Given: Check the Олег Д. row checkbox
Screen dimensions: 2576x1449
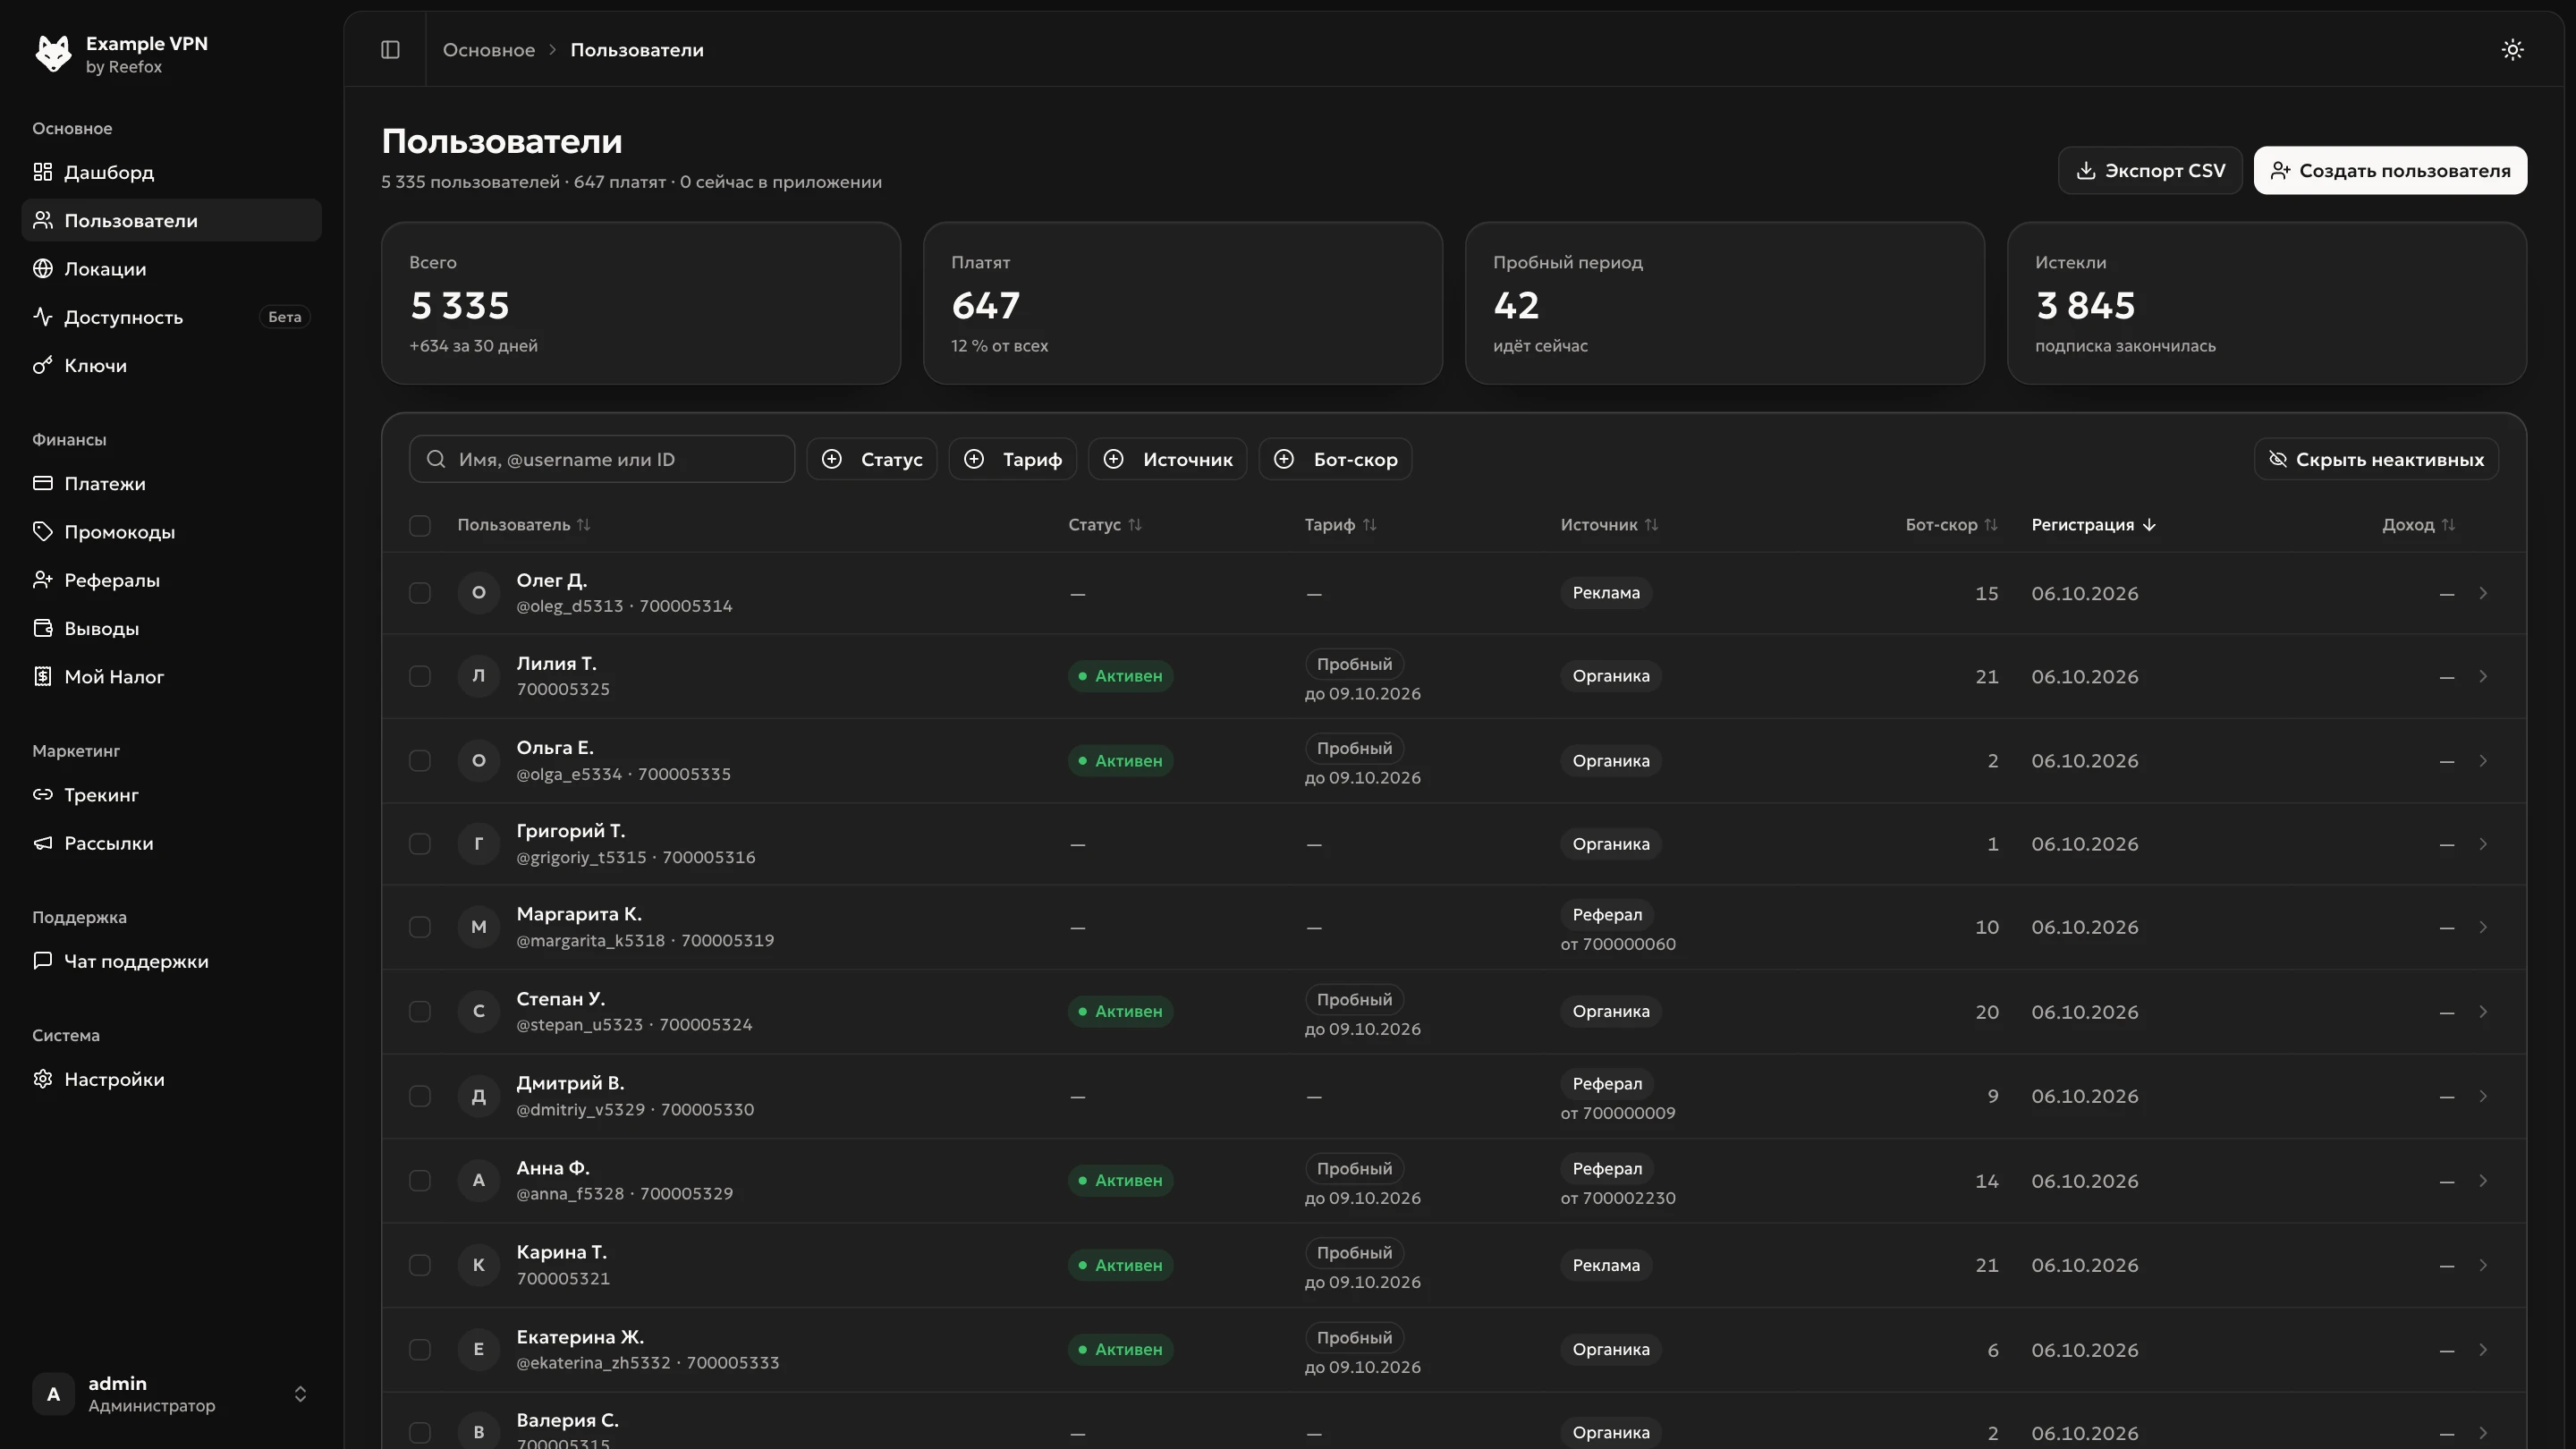Looking at the screenshot, I should [x=420, y=593].
